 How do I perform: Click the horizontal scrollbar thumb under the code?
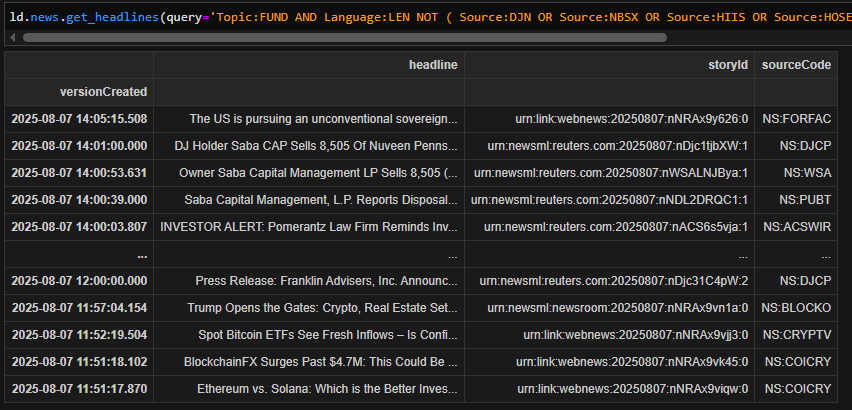coord(344,37)
